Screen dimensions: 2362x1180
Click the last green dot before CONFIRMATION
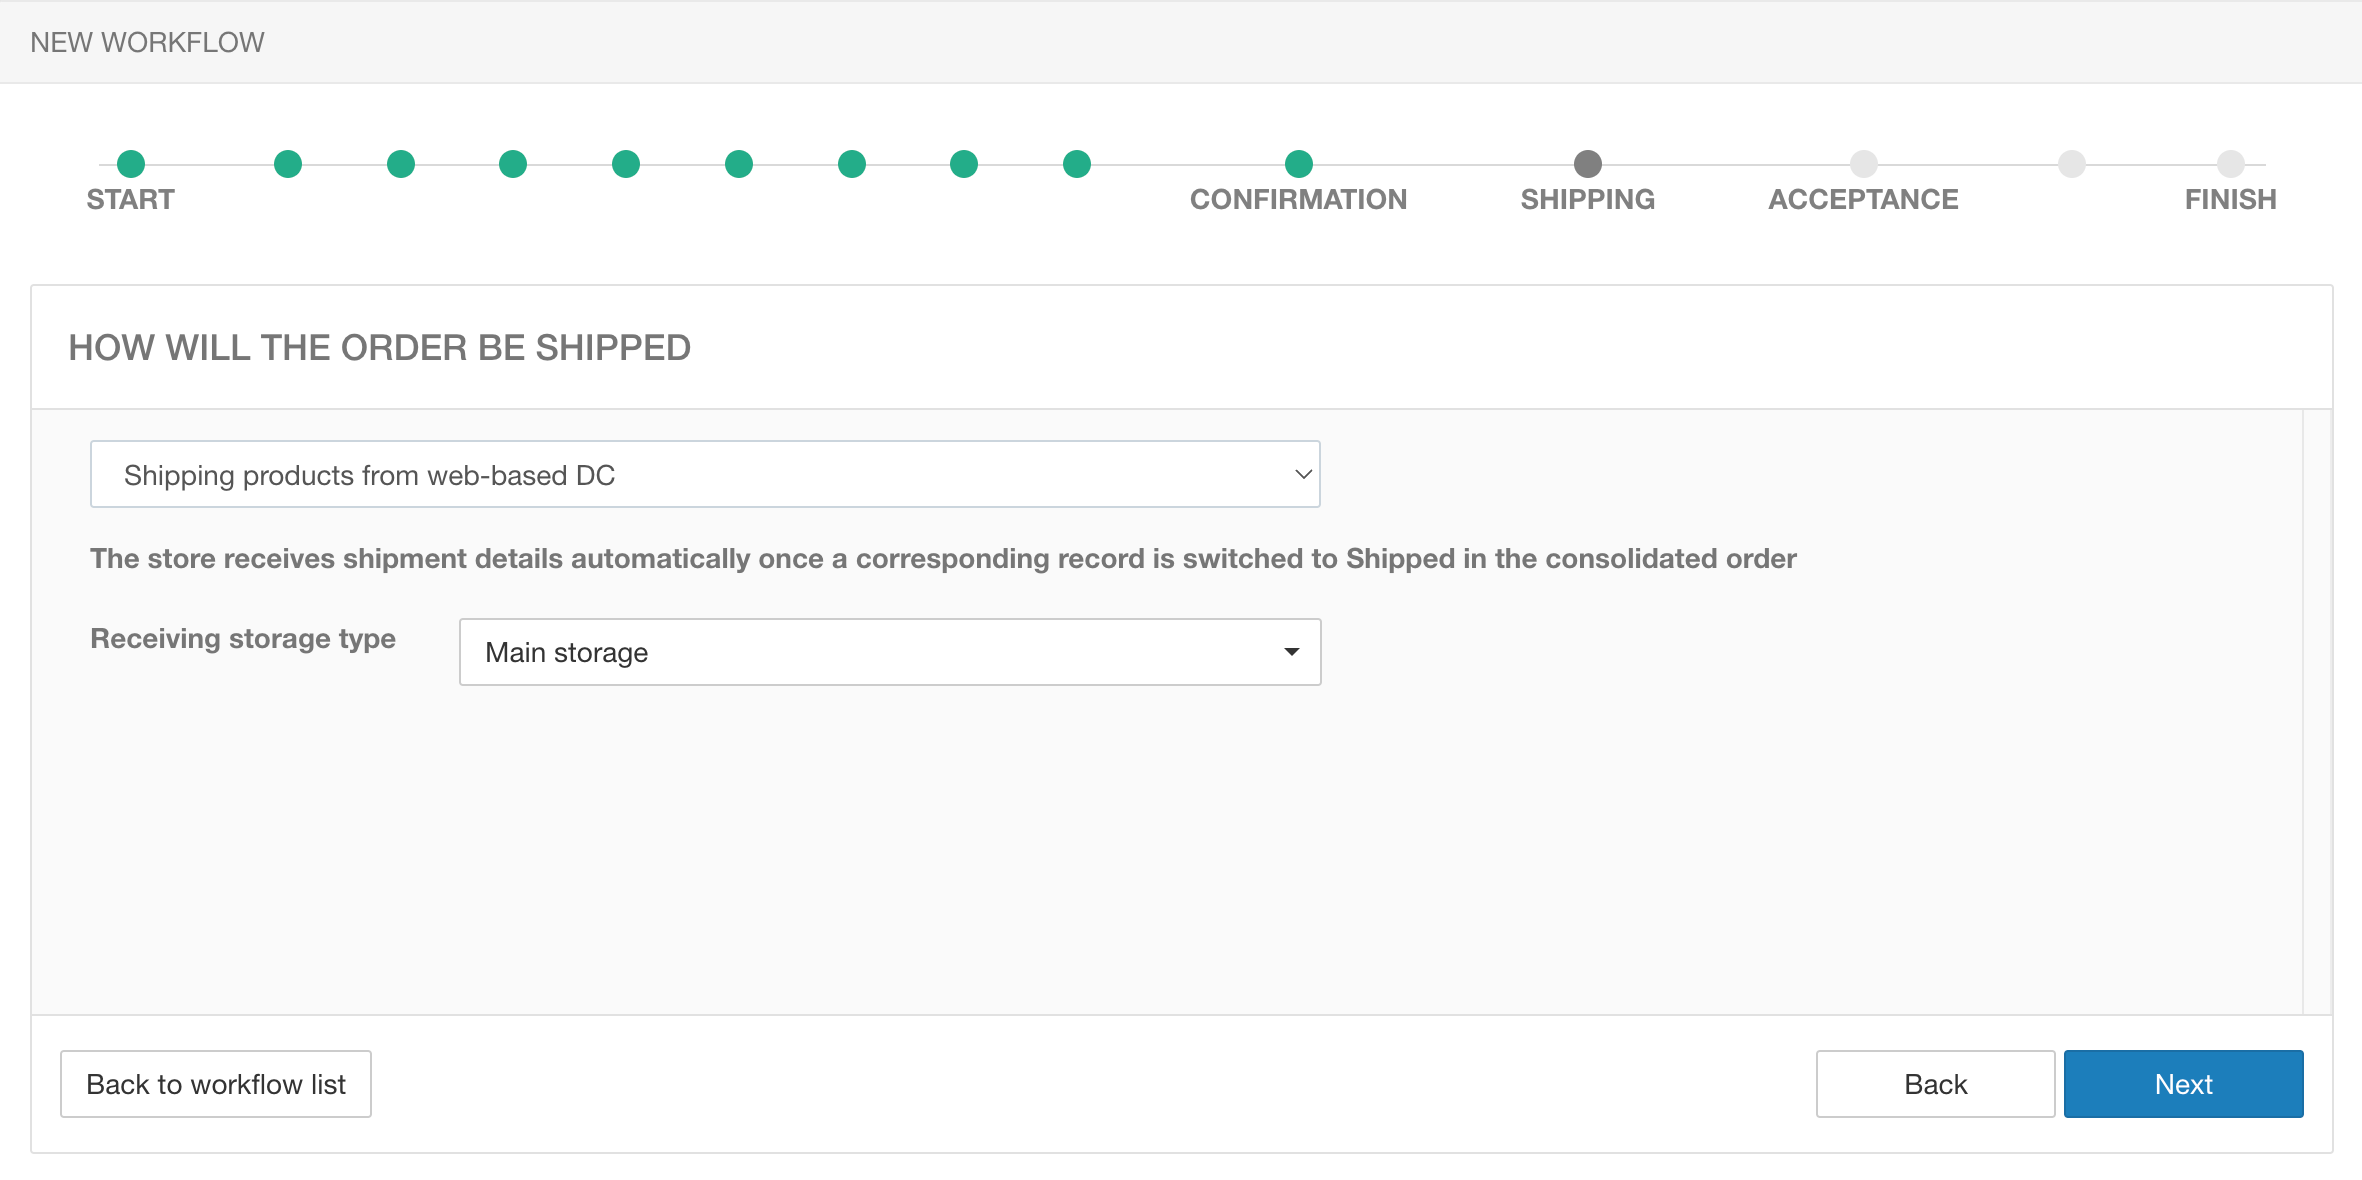coord(1076,163)
